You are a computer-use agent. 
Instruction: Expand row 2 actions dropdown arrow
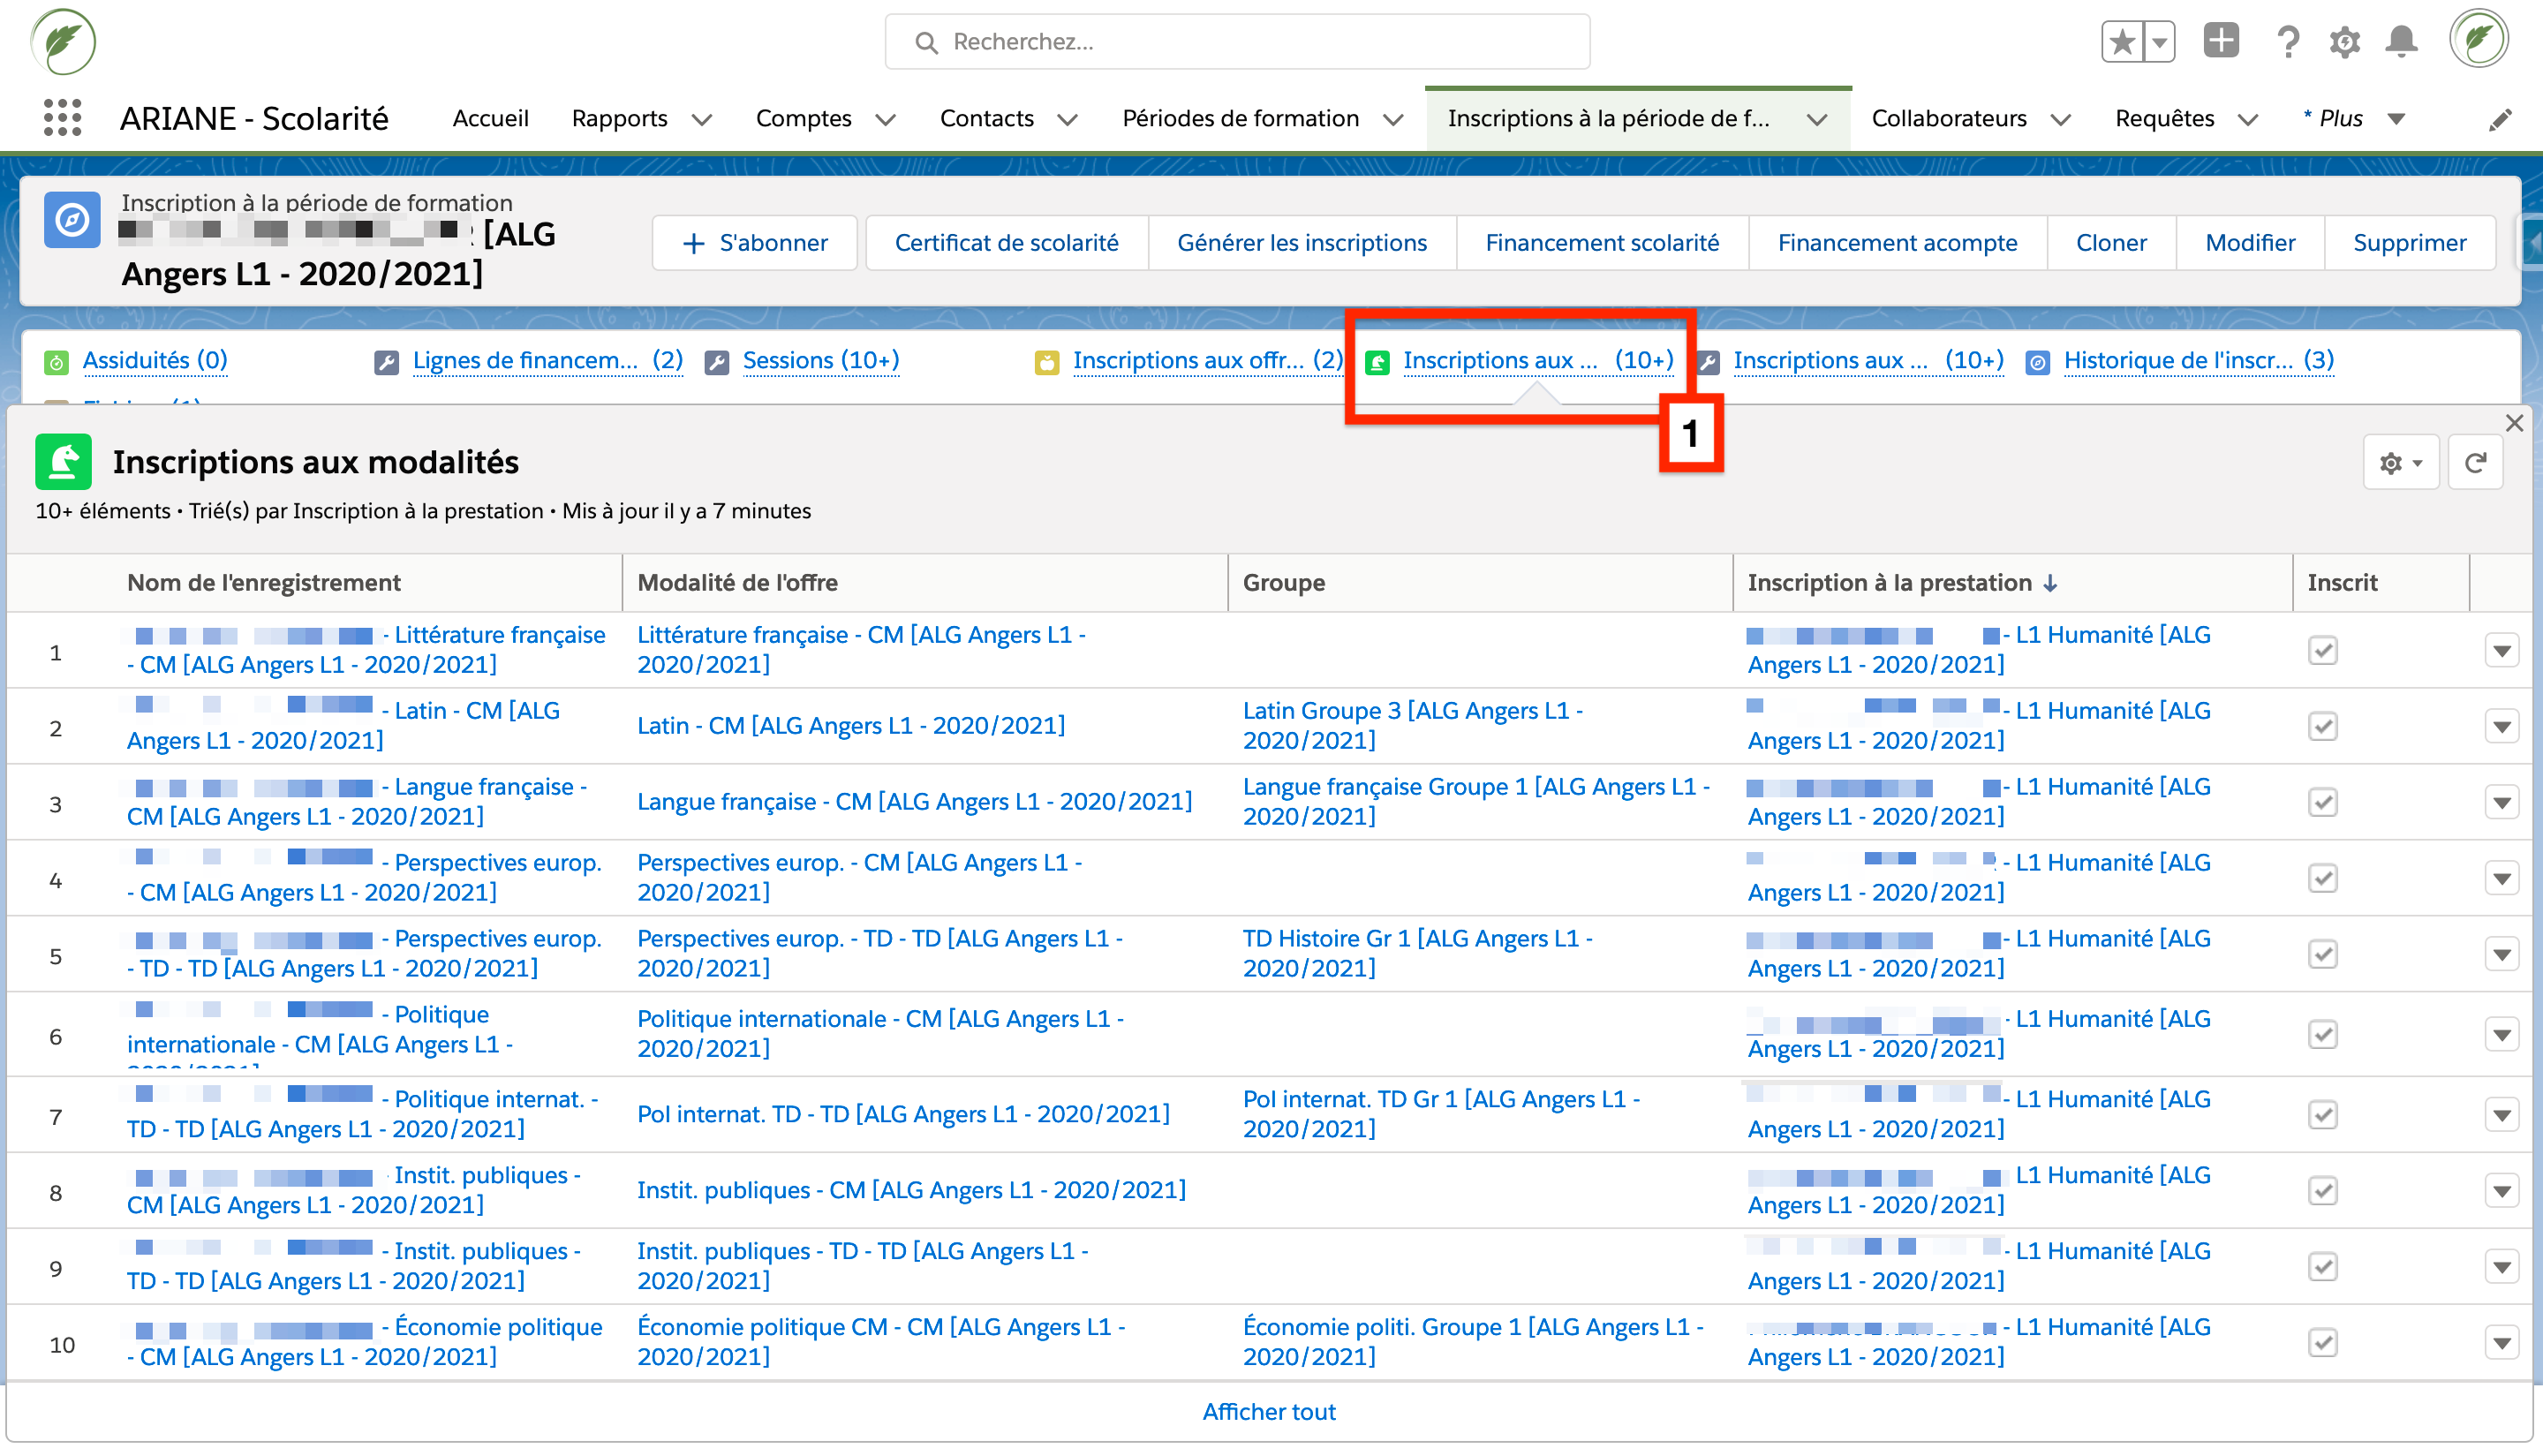tap(2501, 727)
